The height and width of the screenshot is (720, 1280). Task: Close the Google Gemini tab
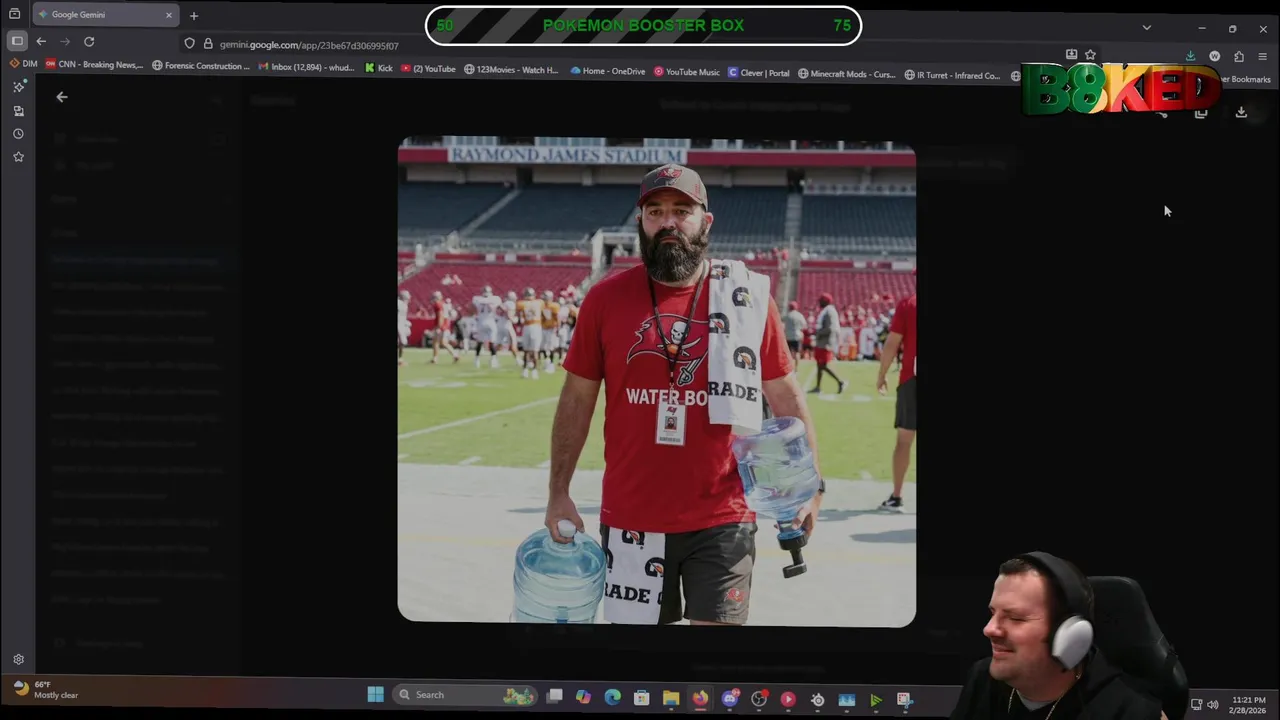[x=168, y=15]
